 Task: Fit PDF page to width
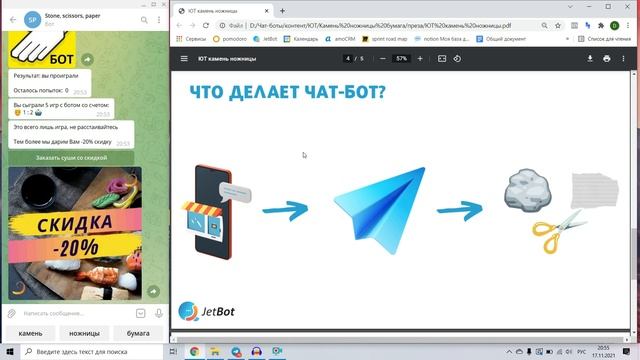point(442,59)
